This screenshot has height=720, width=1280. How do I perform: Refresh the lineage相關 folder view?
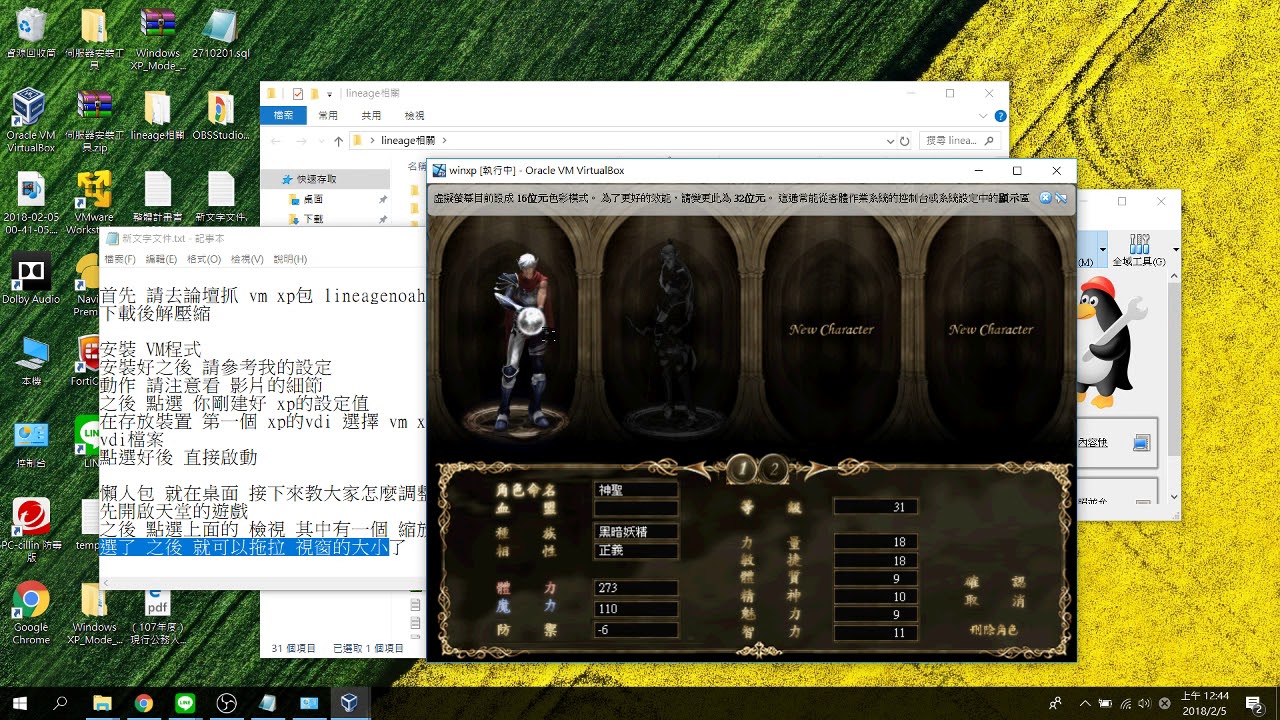click(904, 141)
